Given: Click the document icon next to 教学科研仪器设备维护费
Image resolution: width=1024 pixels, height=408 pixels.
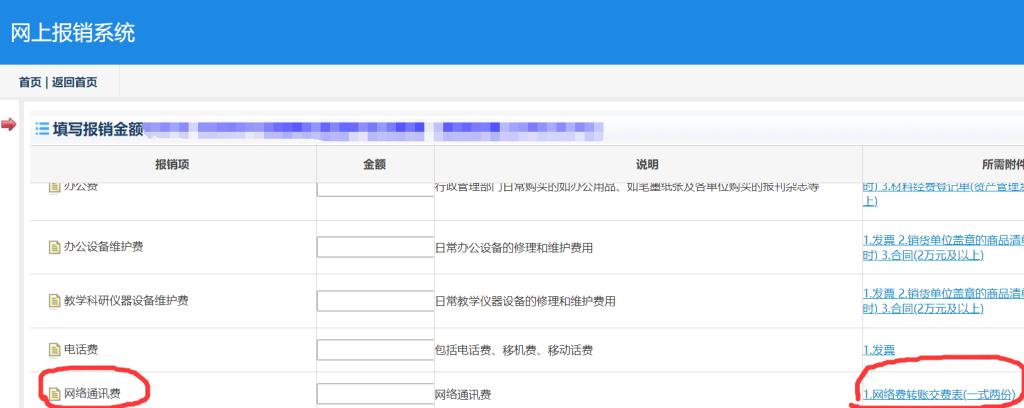Looking at the screenshot, I should [x=55, y=301].
